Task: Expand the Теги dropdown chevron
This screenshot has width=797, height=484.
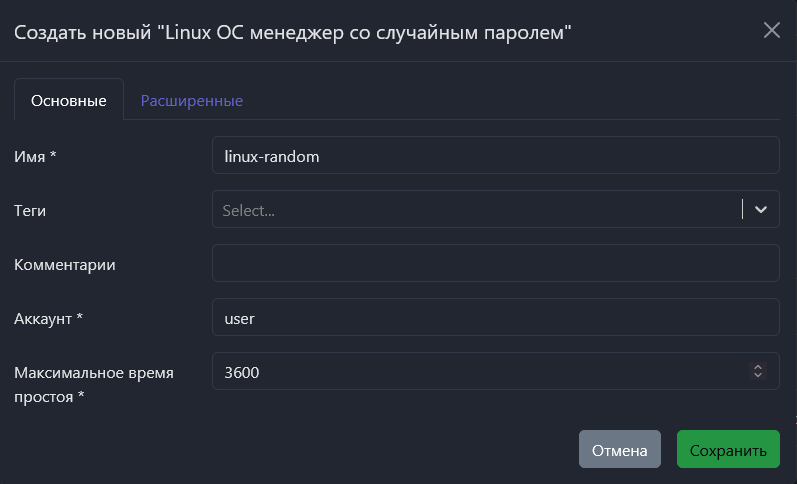Action: point(761,210)
